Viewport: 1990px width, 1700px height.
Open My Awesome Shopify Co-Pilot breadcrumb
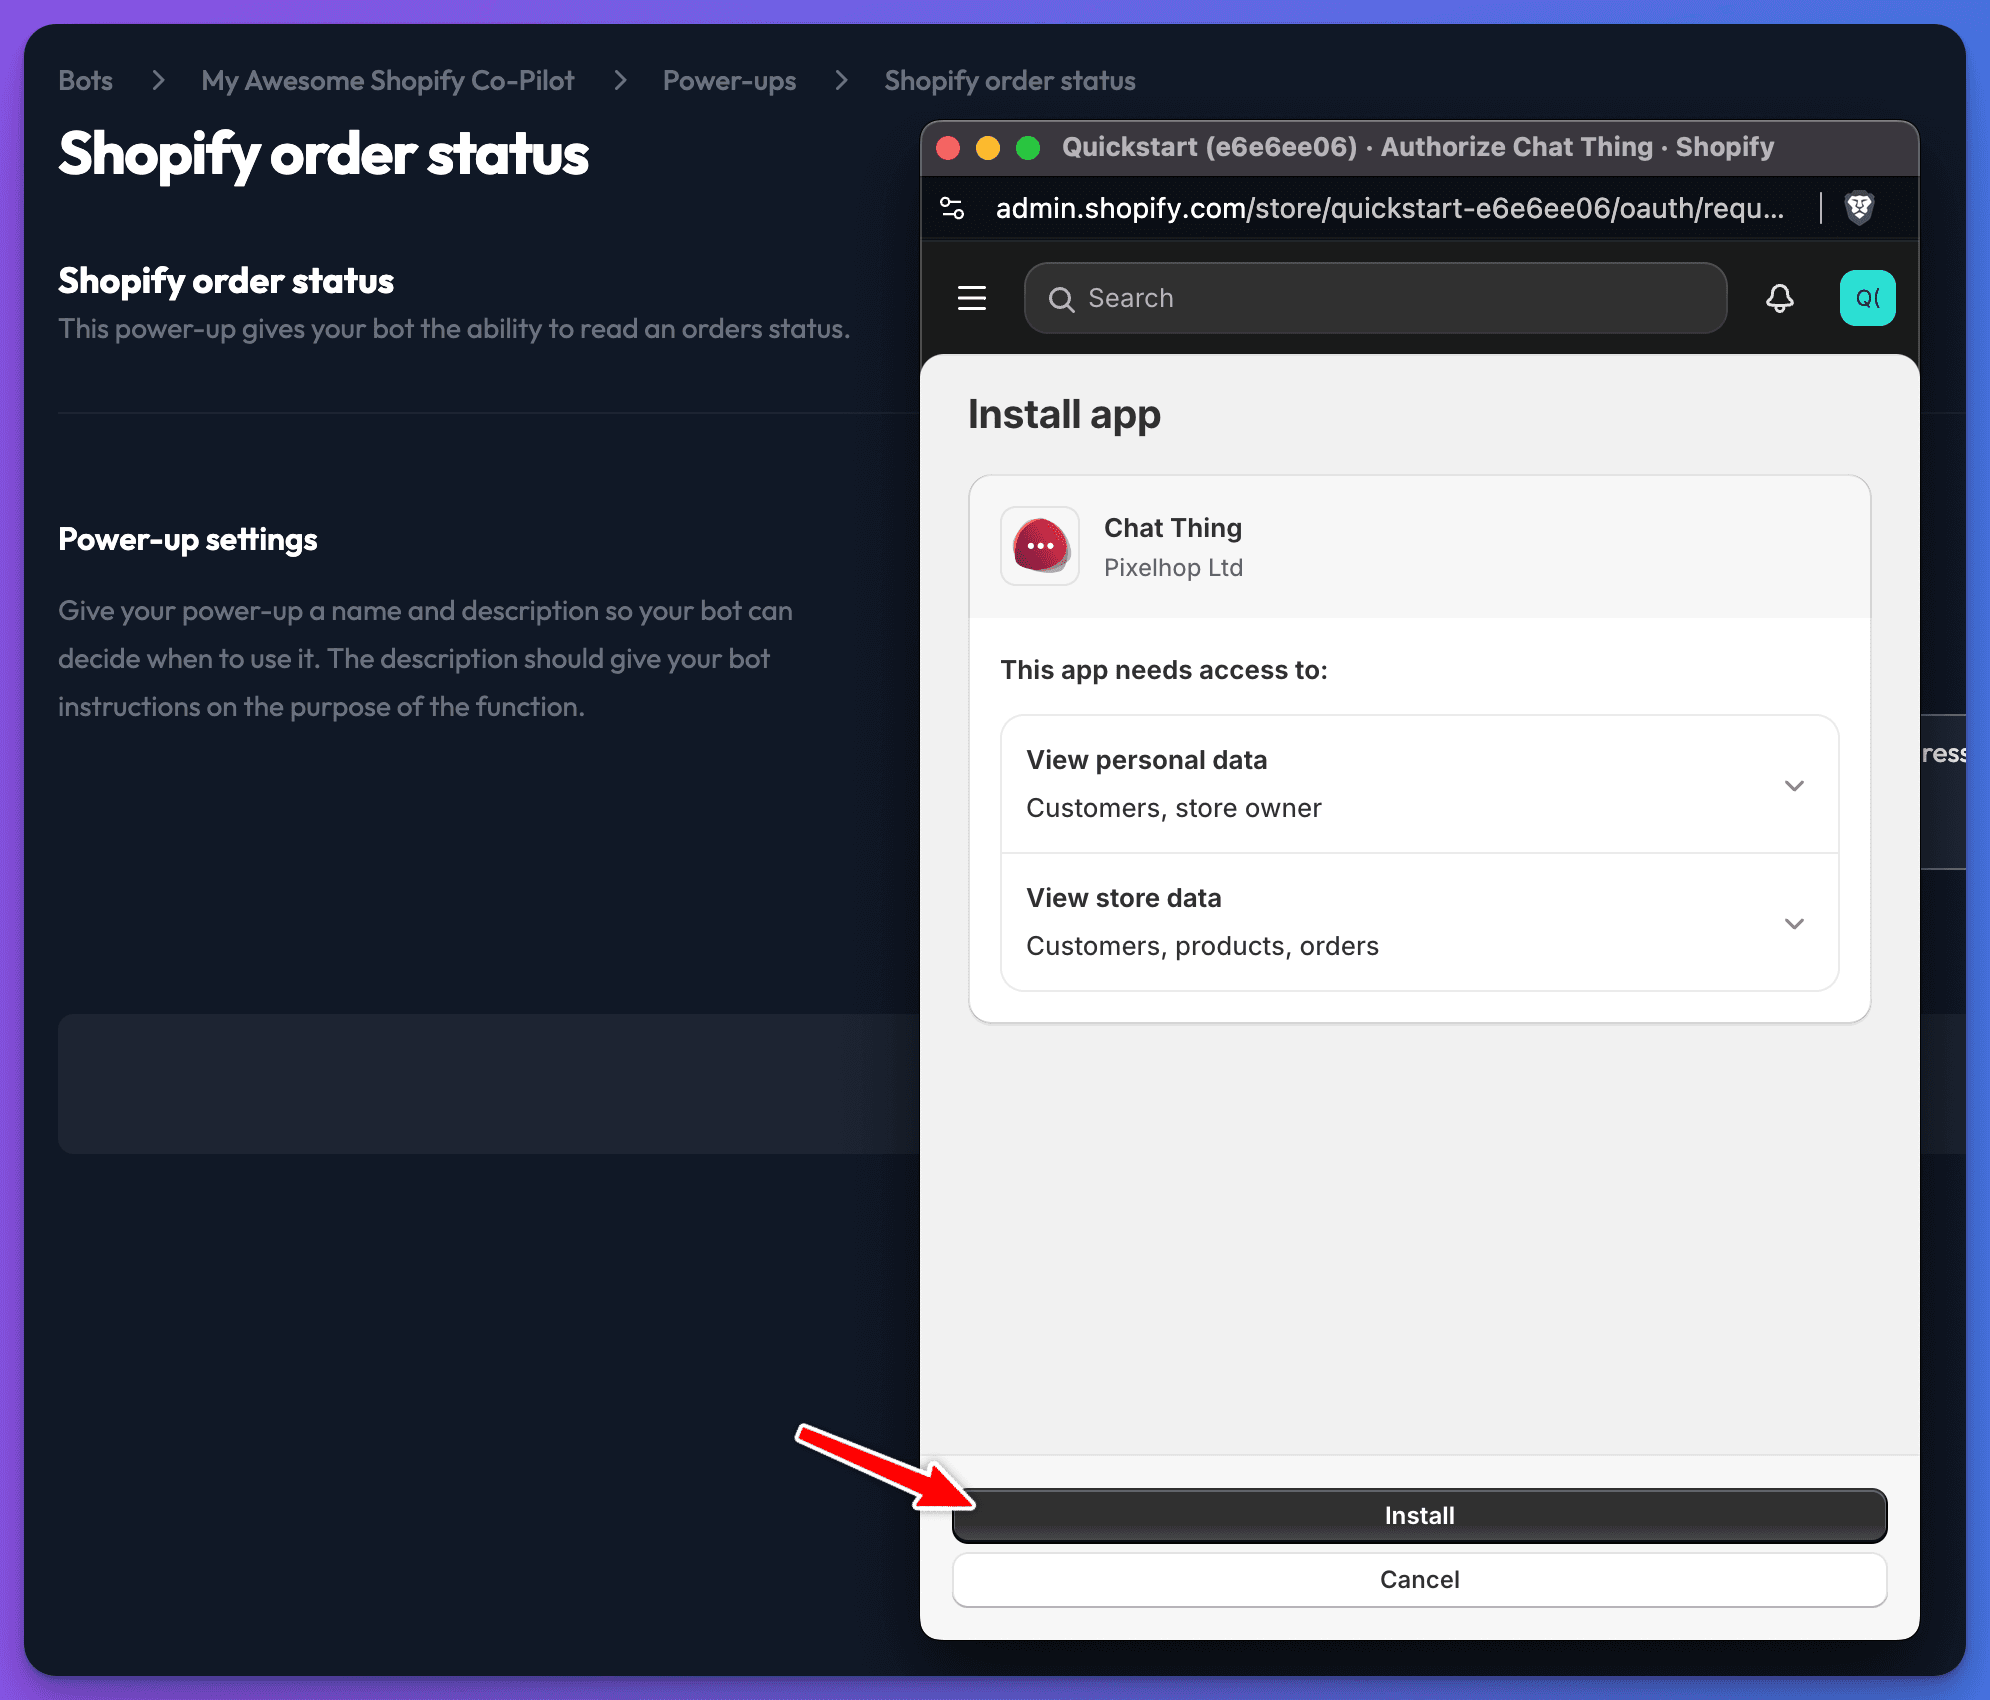387,80
